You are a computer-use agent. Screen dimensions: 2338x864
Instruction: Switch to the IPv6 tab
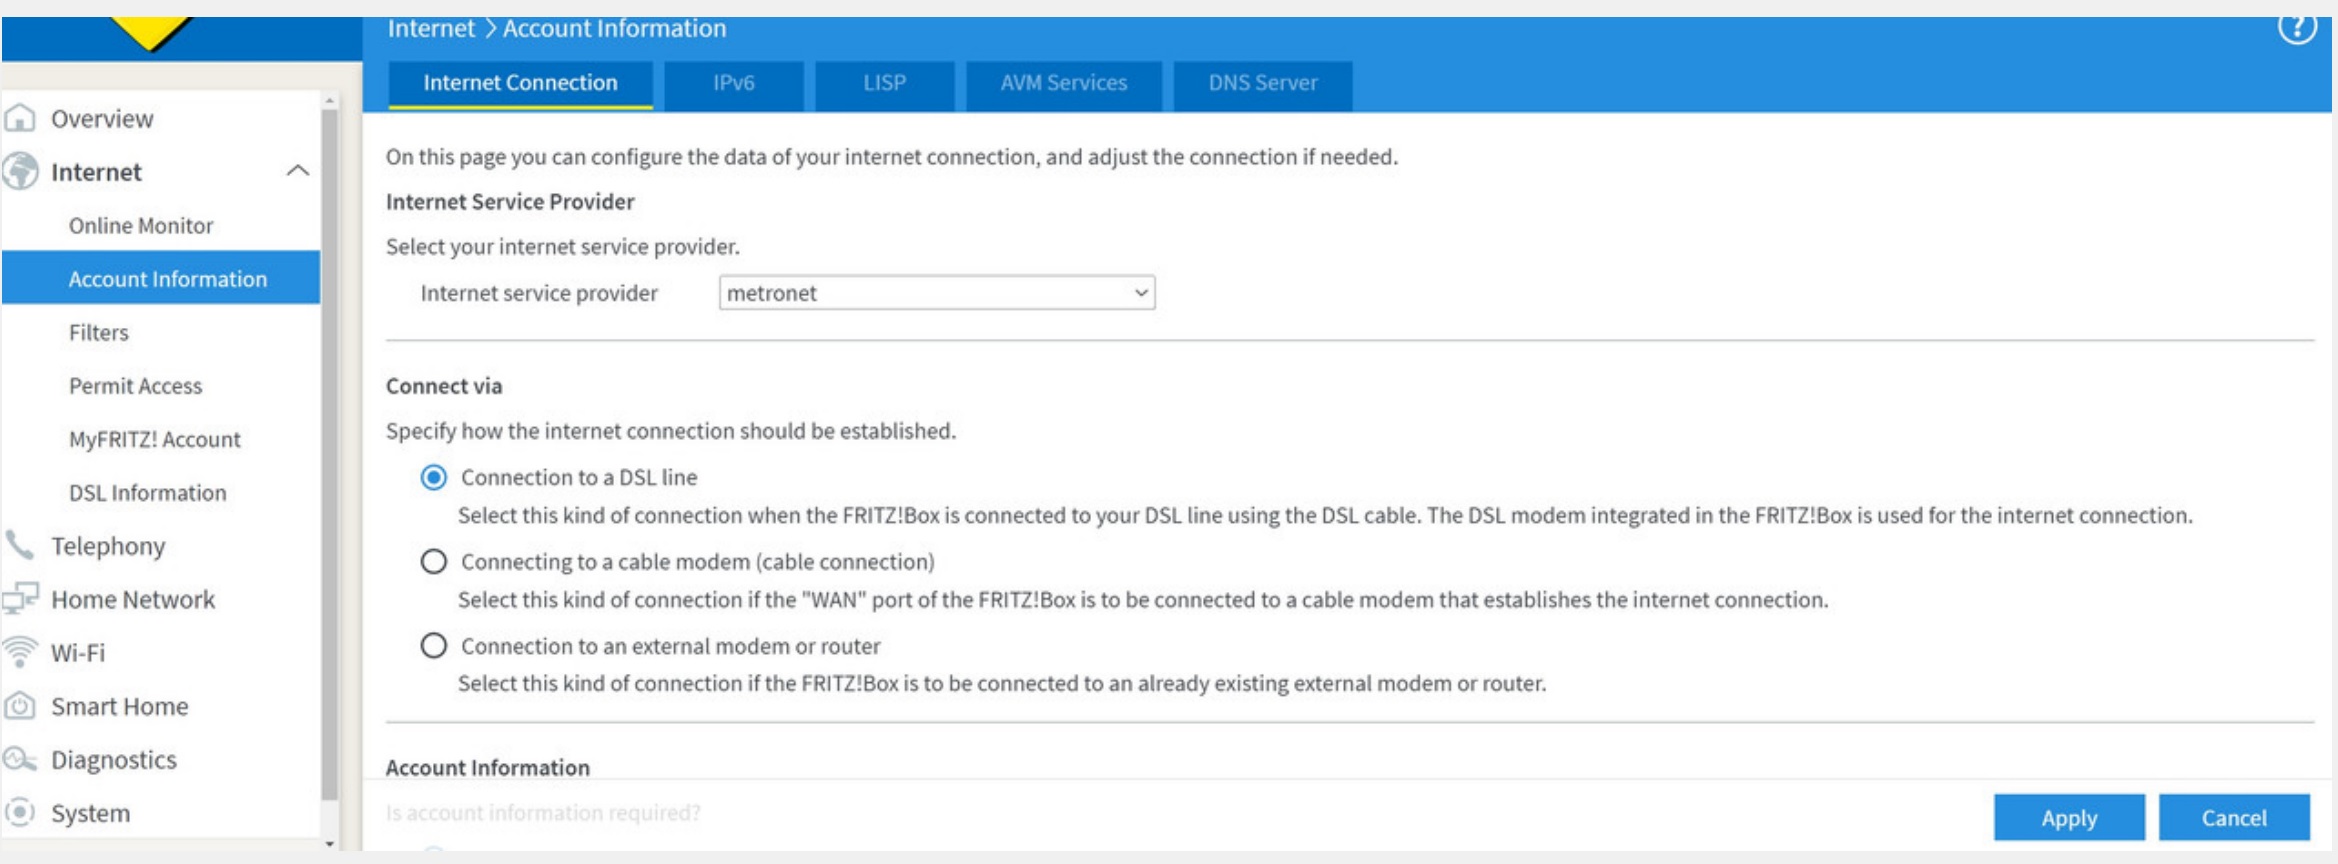(734, 84)
